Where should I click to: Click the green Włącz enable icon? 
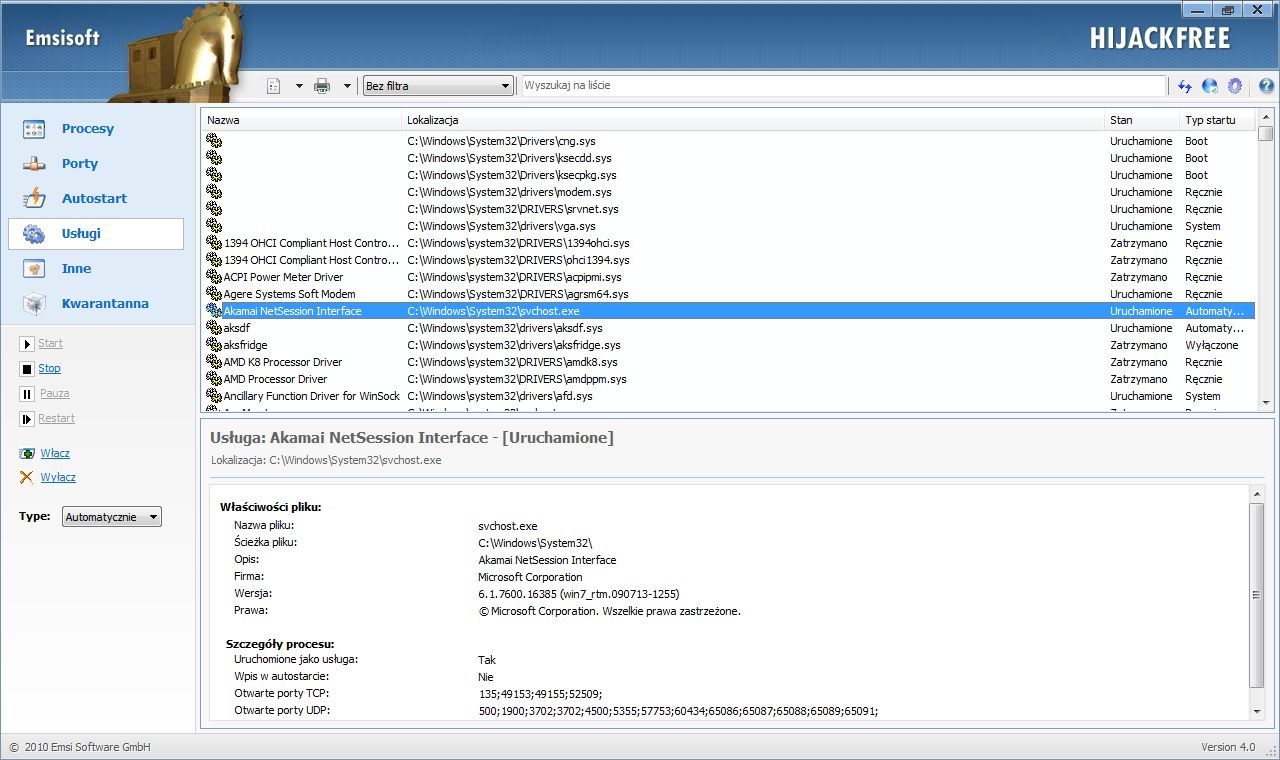point(27,453)
